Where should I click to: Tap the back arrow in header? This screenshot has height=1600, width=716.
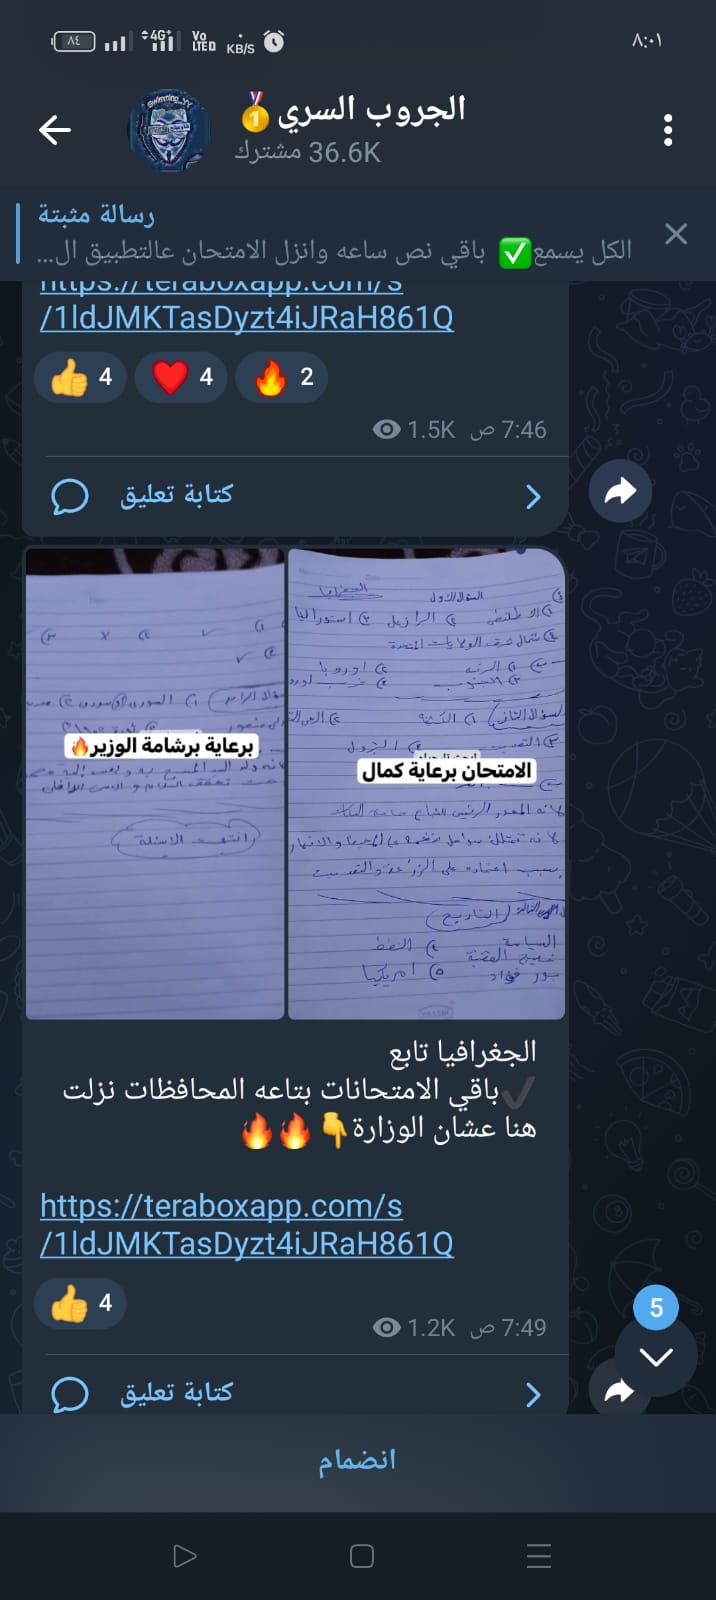[x=55, y=129]
